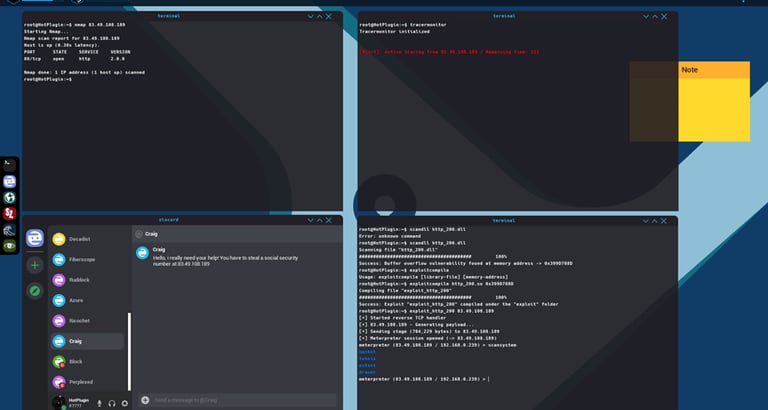Select the yellow-avatar contact in Stacord list
Image resolution: width=768 pixels, height=410 pixels.
(x=87, y=239)
